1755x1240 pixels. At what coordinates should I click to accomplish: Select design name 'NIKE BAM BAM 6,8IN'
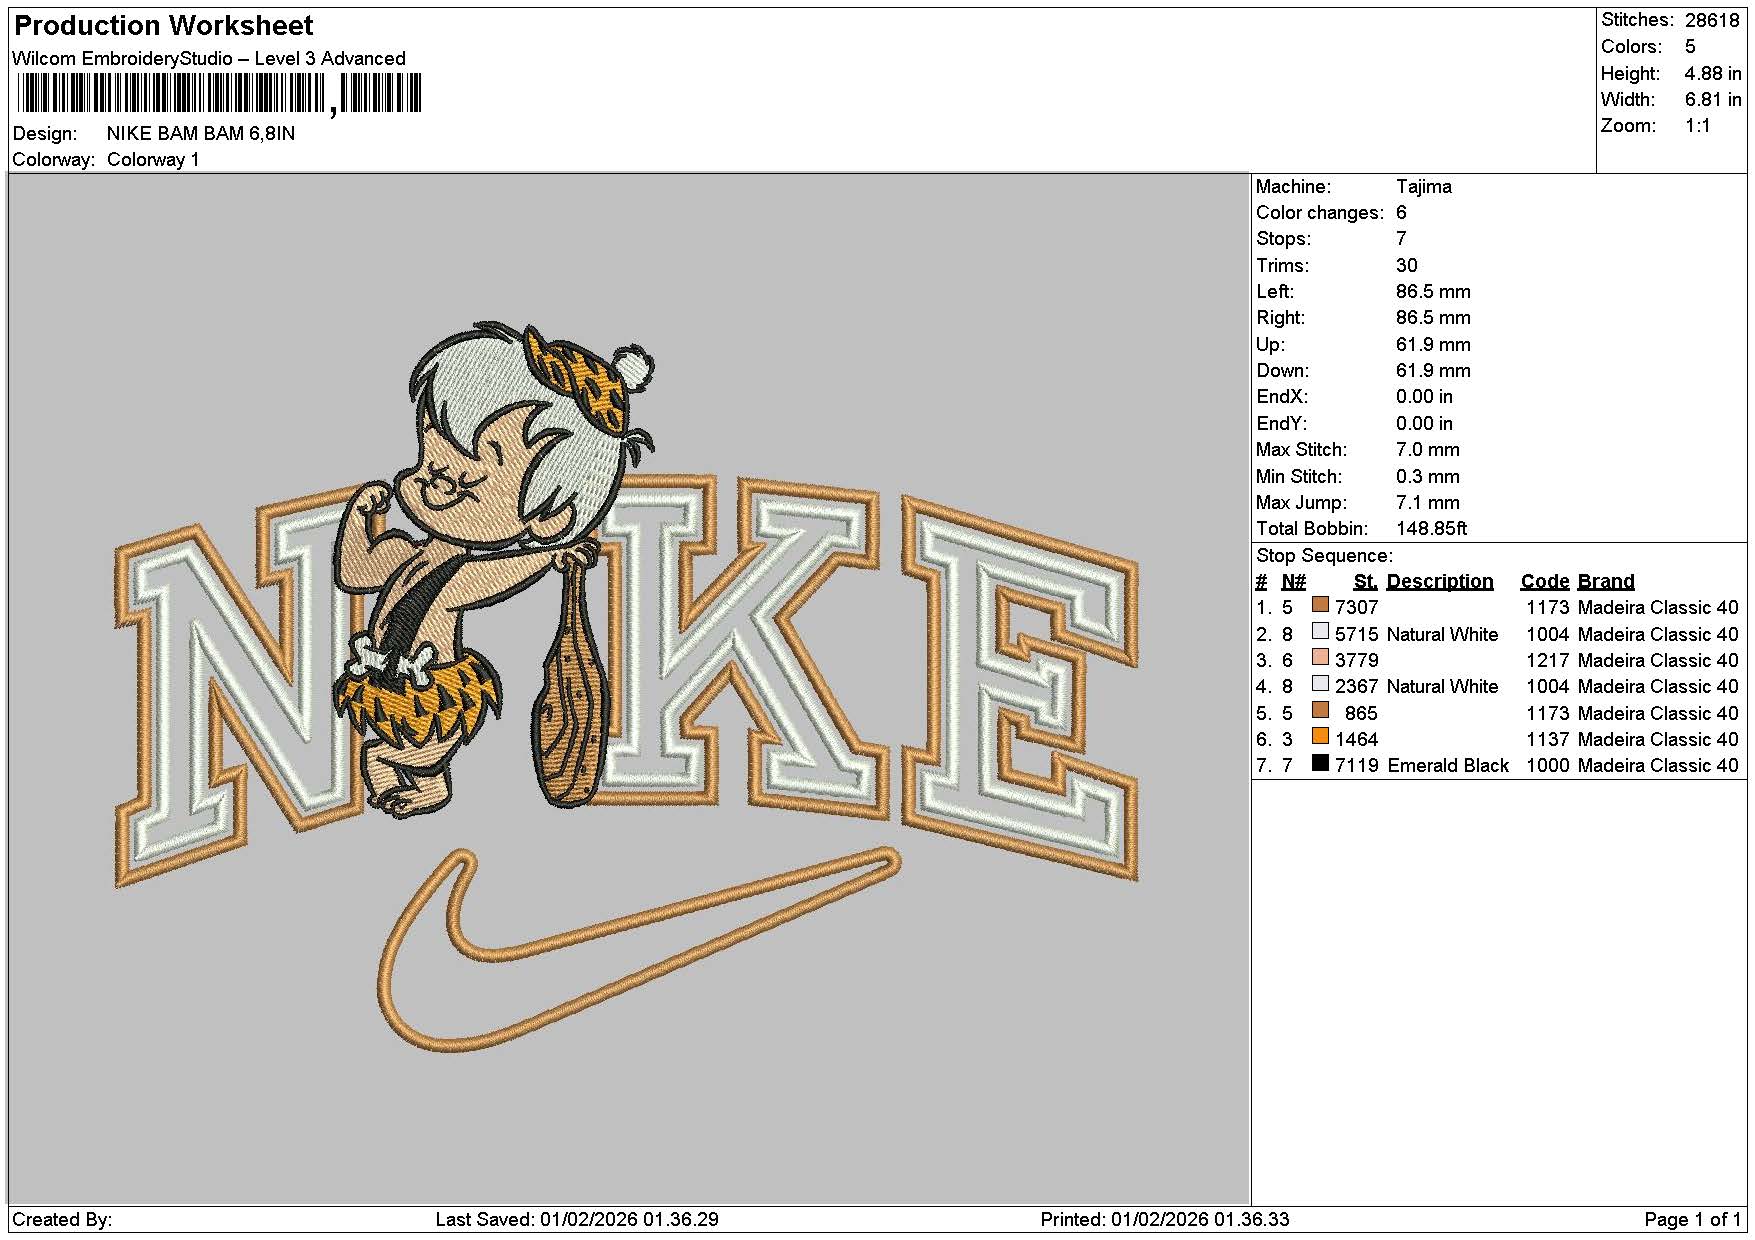[x=201, y=133]
